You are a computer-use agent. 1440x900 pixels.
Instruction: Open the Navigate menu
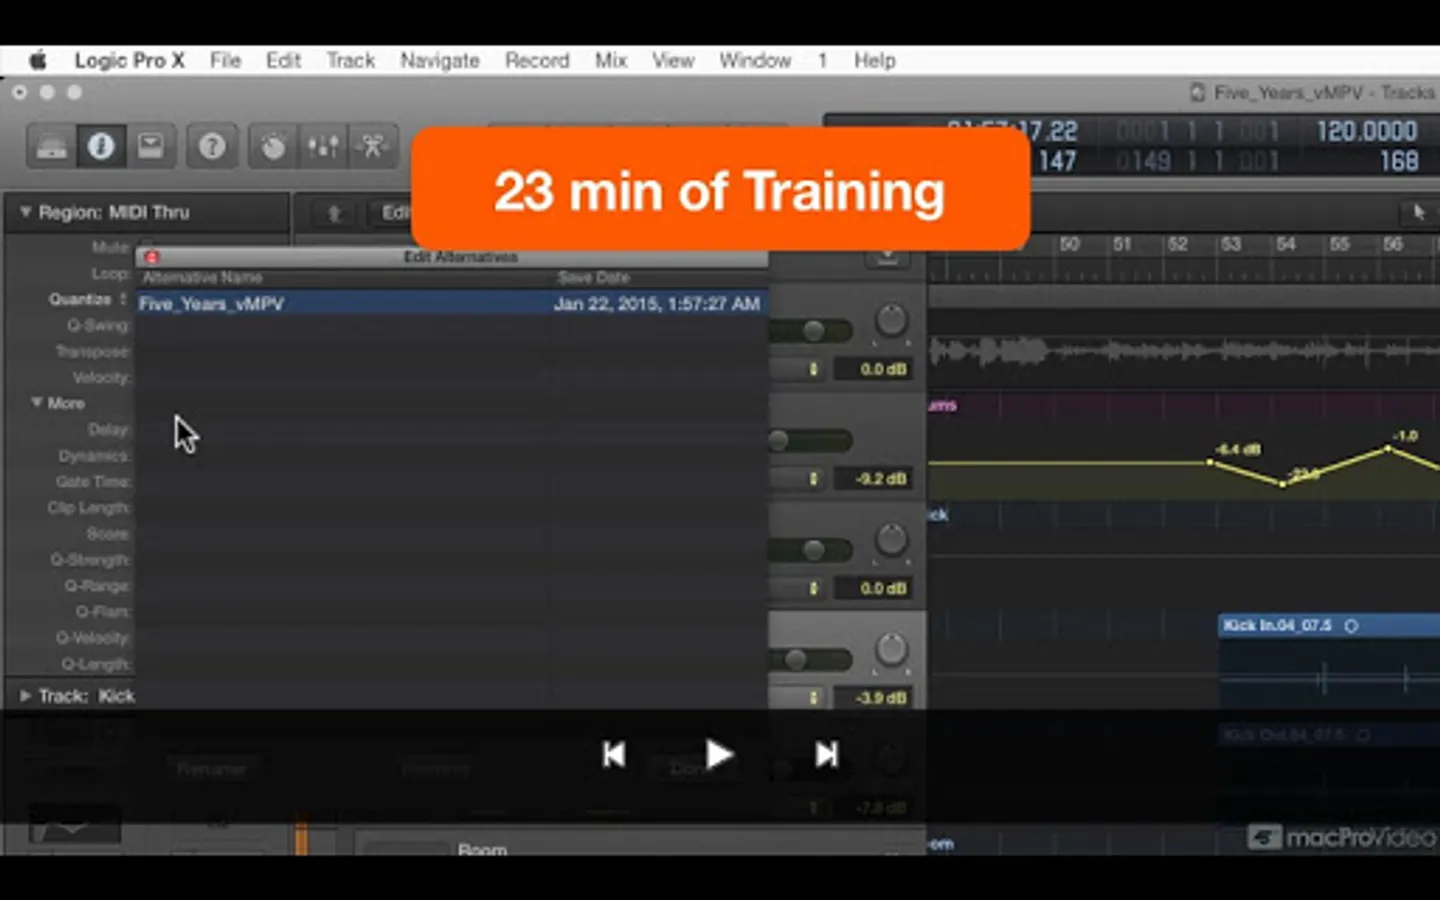(x=440, y=61)
